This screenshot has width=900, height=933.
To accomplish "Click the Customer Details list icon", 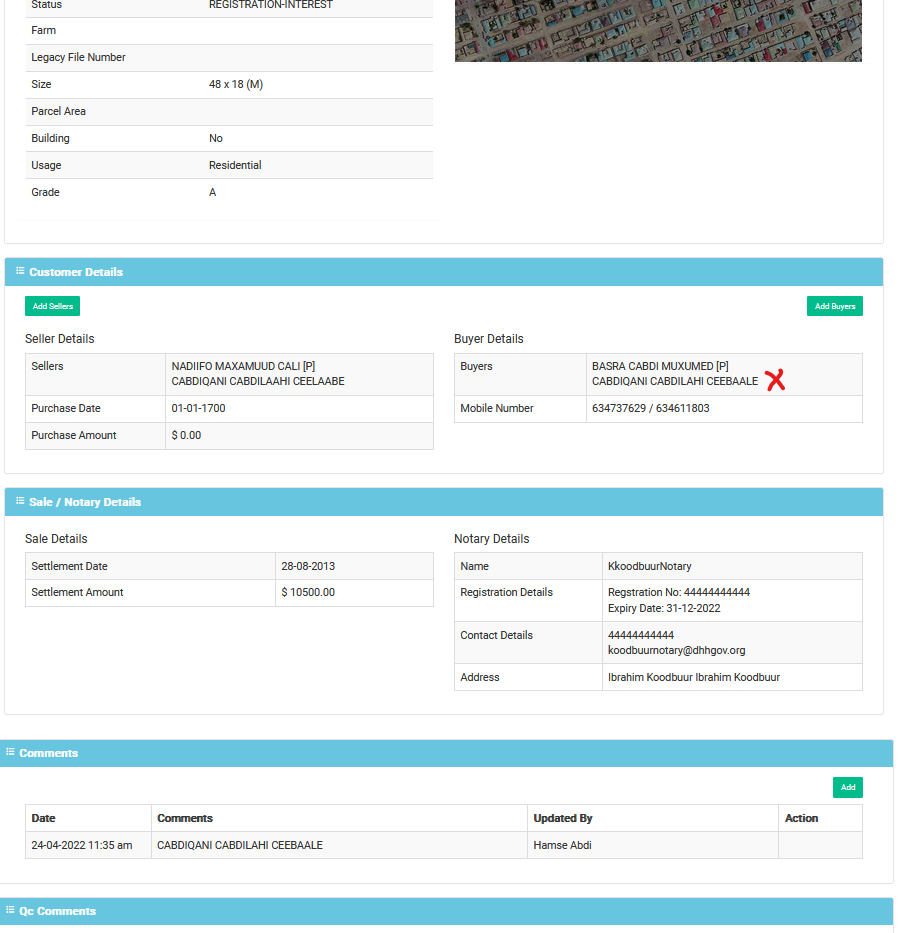I will click(20, 271).
